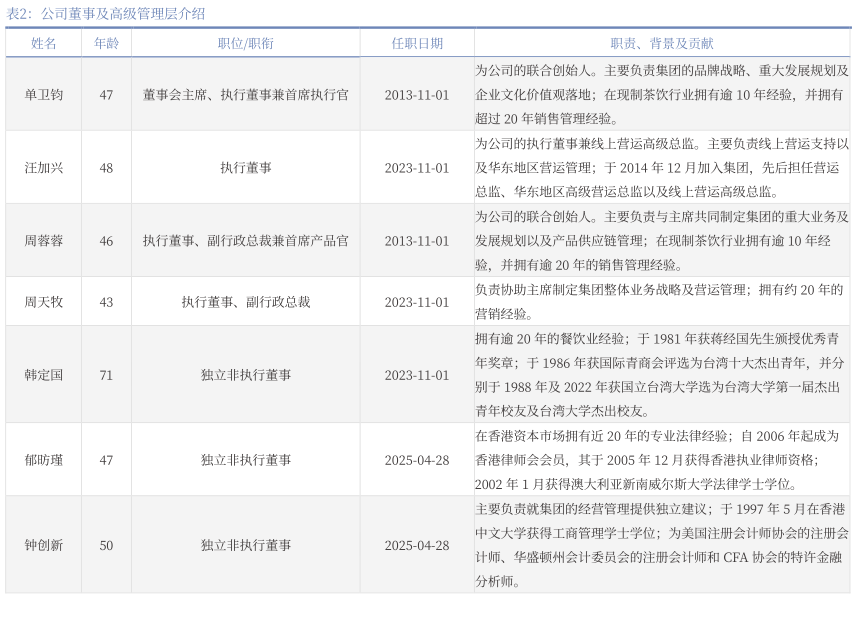Select the name cell 周天牧
Viewport: 868px width, 625px height.
point(43,302)
